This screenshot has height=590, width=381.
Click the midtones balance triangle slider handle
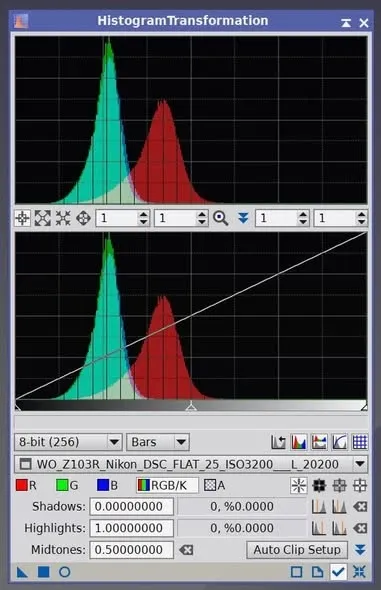coord(191,406)
